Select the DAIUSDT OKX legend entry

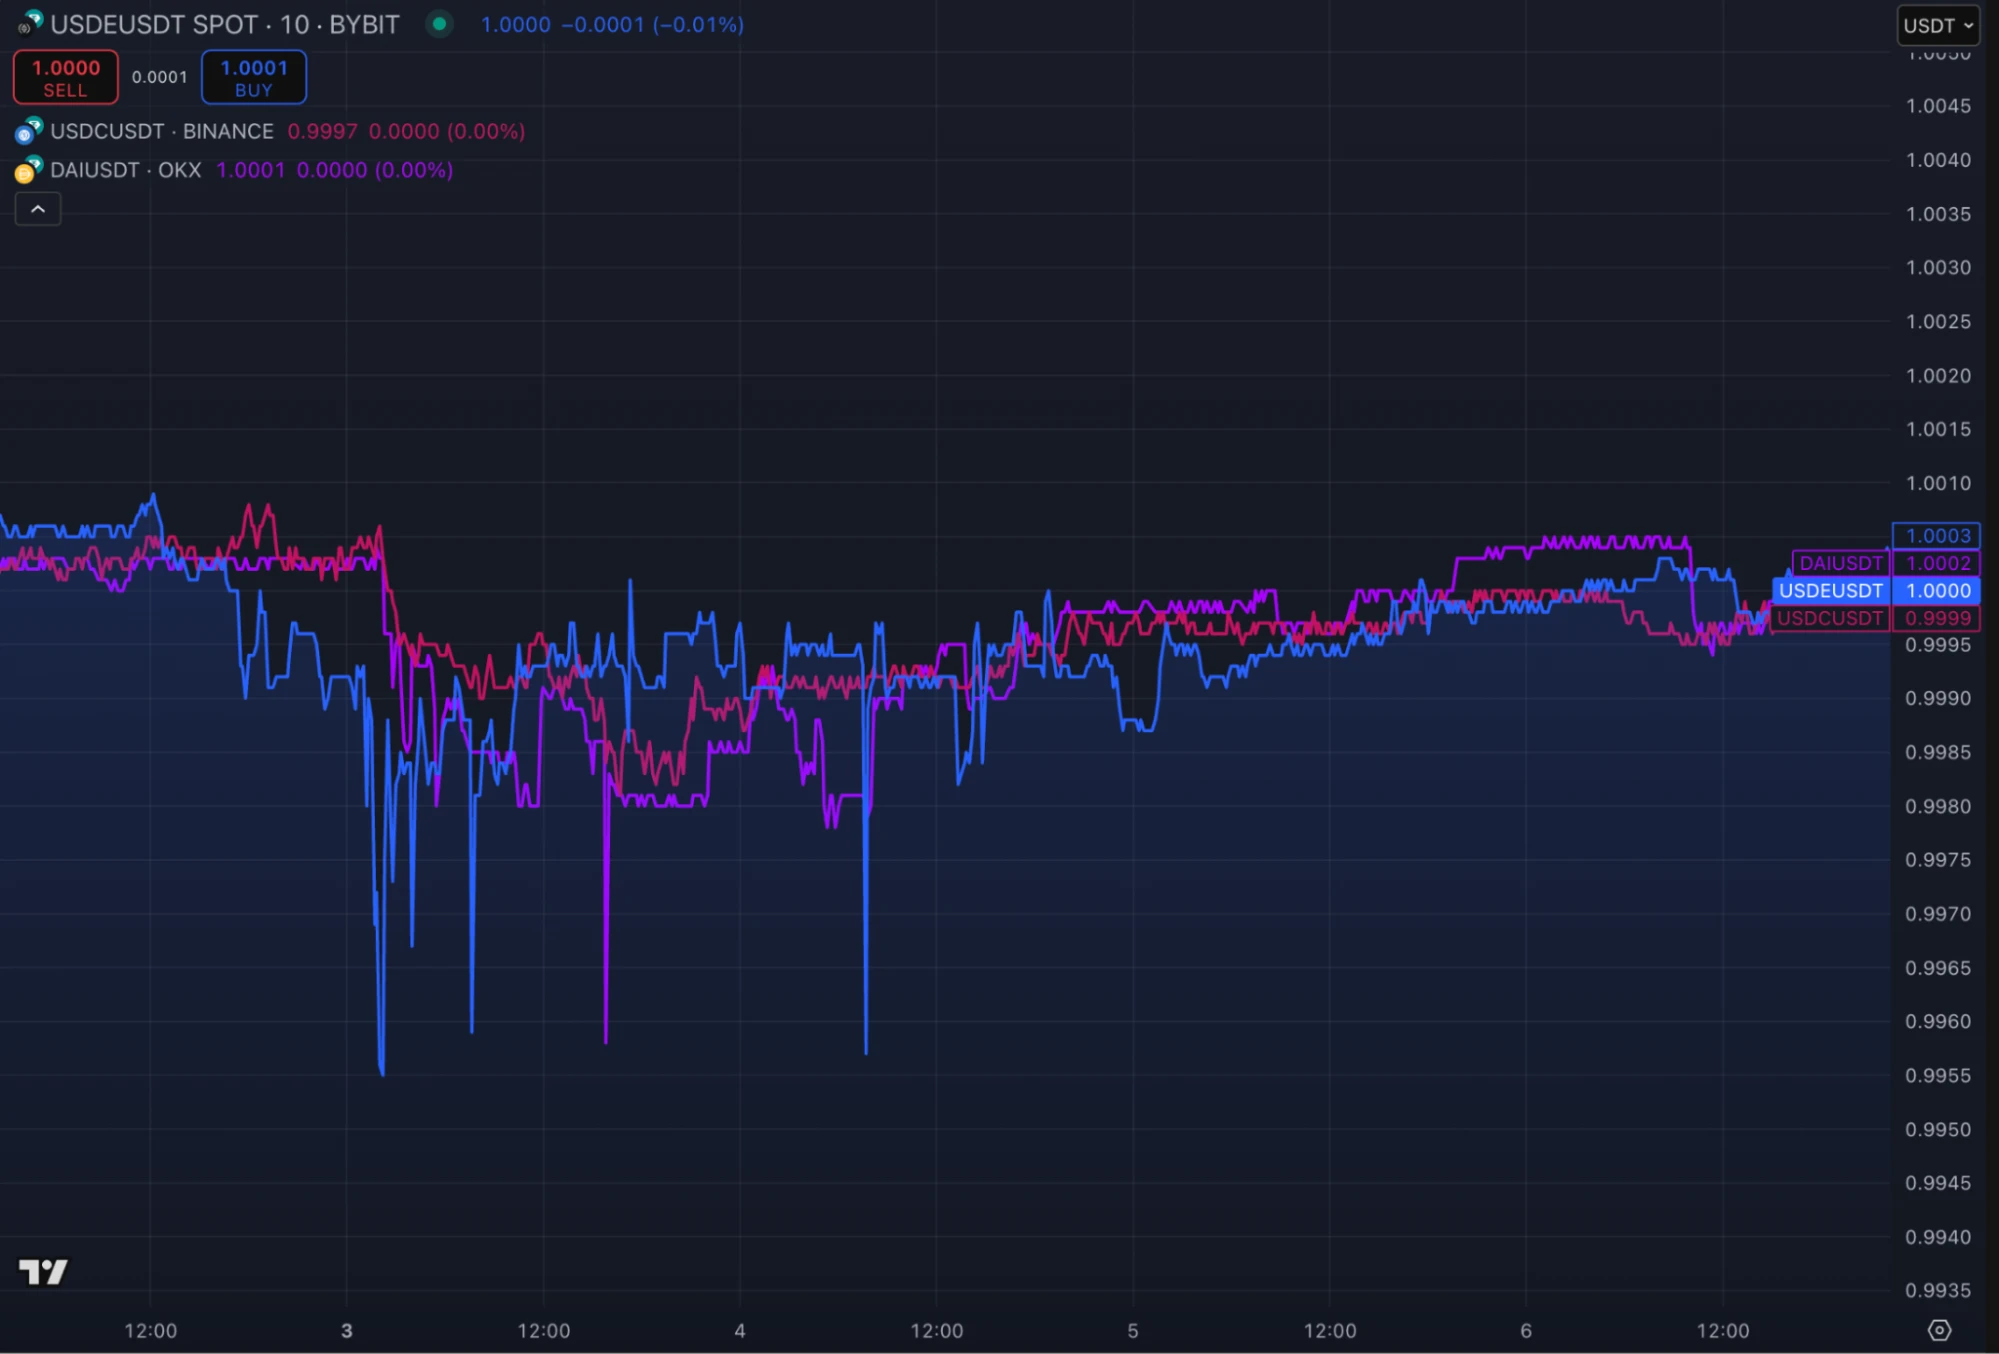point(126,170)
